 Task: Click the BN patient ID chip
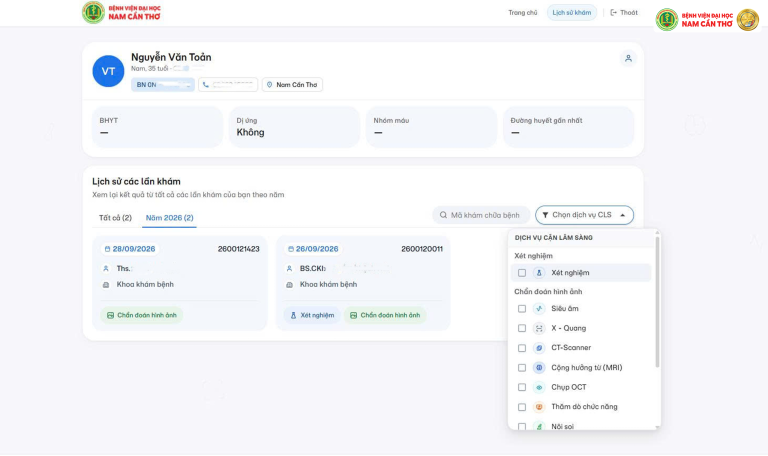(163, 85)
